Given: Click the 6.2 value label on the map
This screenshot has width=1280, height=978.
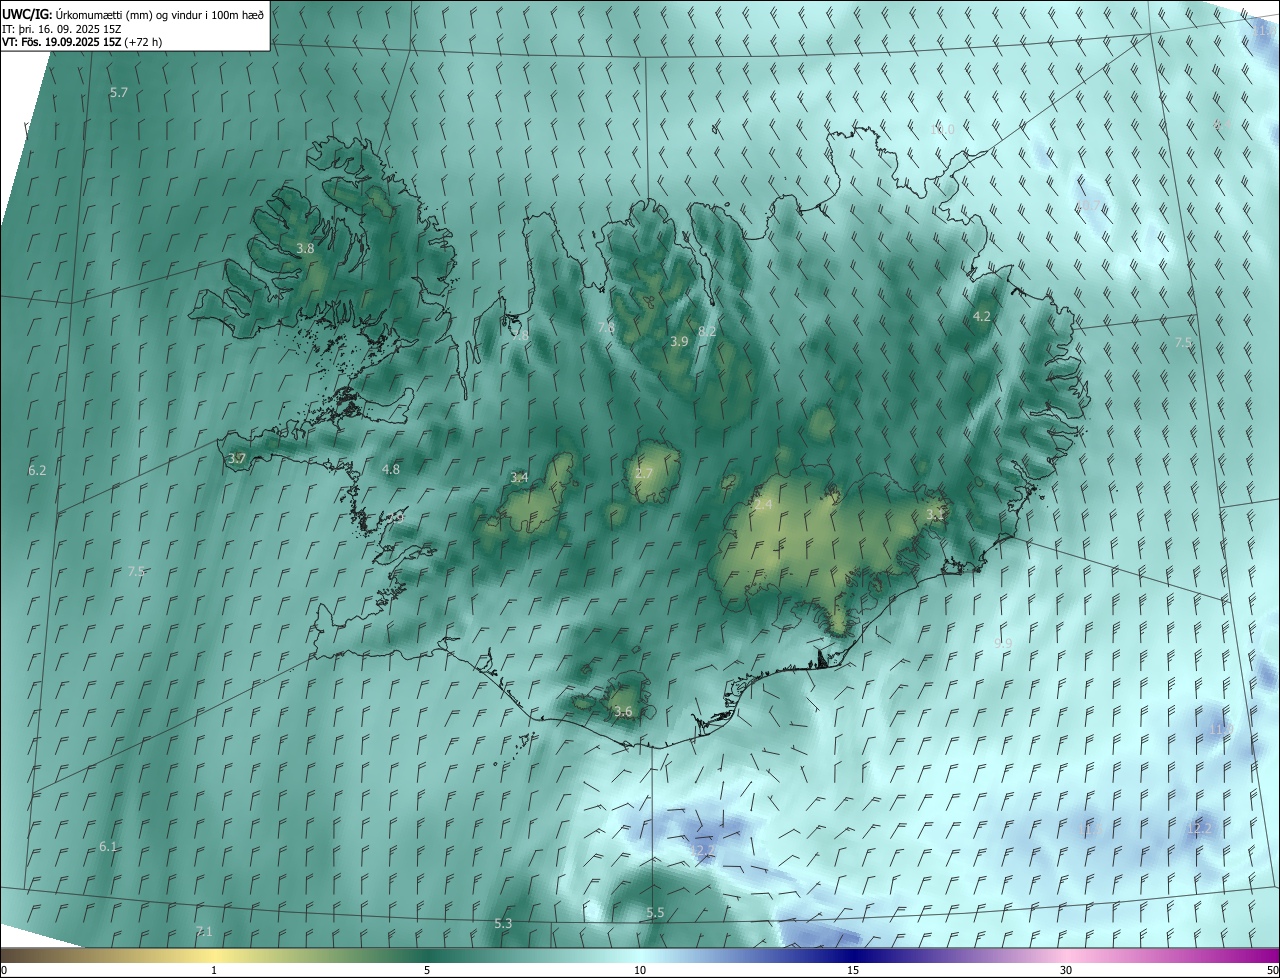Looking at the screenshot, I should tap(37, 469).
